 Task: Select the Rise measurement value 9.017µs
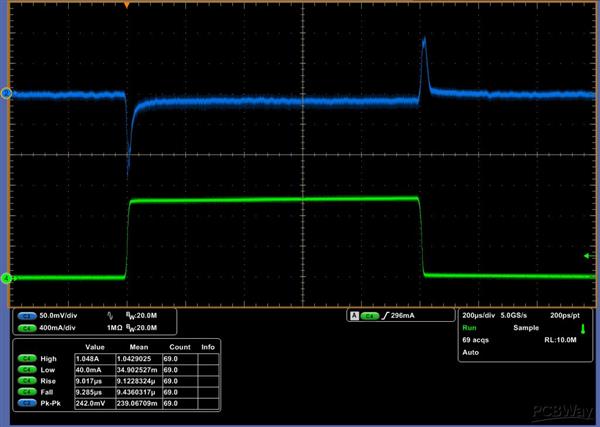pos(87,381)
